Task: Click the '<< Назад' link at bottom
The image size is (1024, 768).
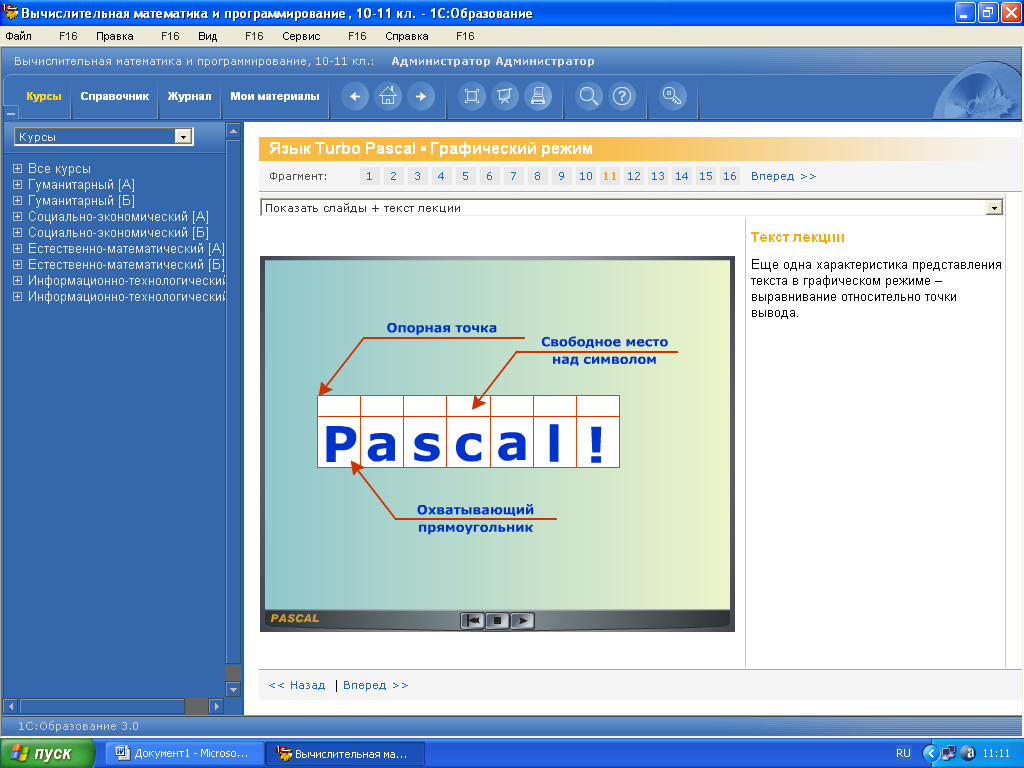Action: [296, 685]
